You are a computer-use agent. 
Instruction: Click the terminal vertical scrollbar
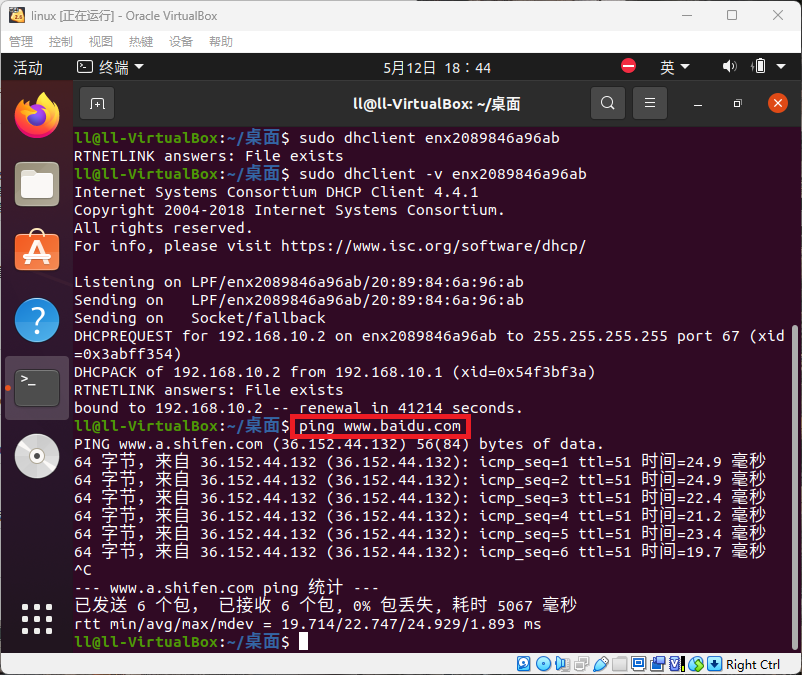[x=795, y=487]
